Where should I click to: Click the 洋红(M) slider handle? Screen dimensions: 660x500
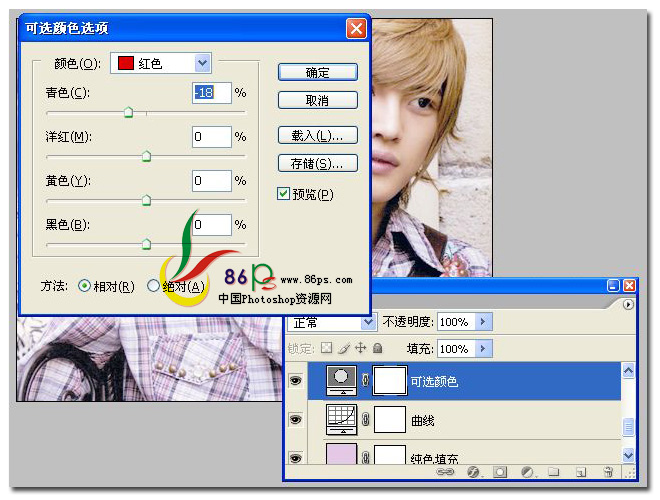pyautogui.click(x=146, y=156)
